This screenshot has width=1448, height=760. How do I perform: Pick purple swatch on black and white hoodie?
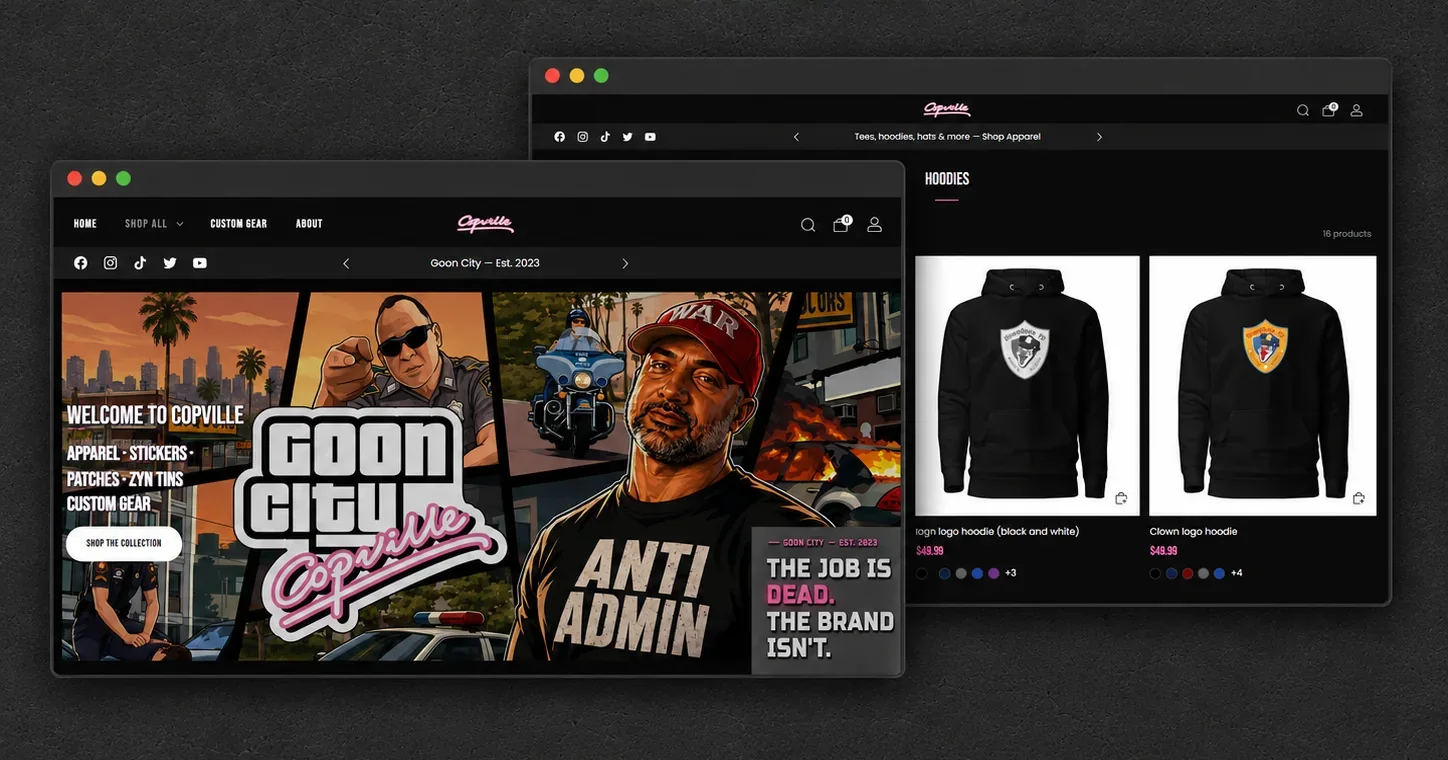[x=993, y=573]
